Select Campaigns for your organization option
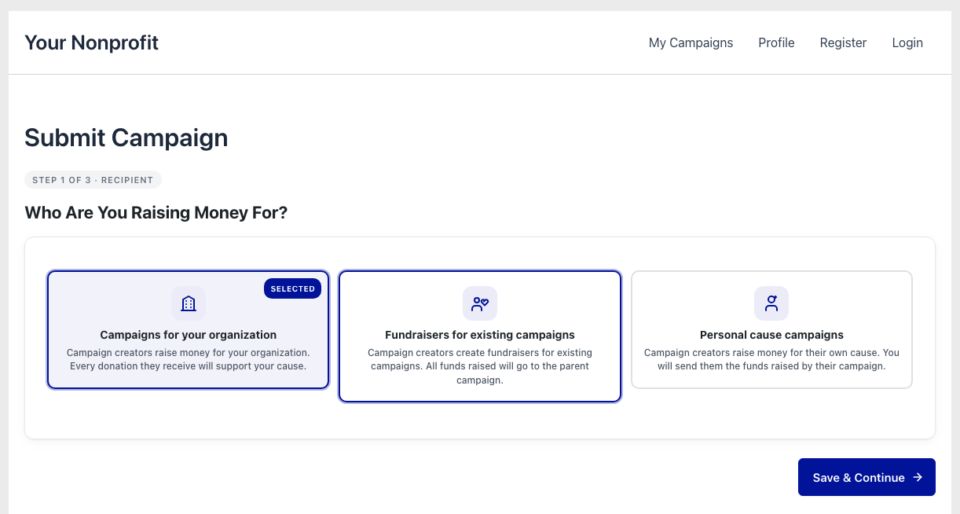 (x=188, y=330)
